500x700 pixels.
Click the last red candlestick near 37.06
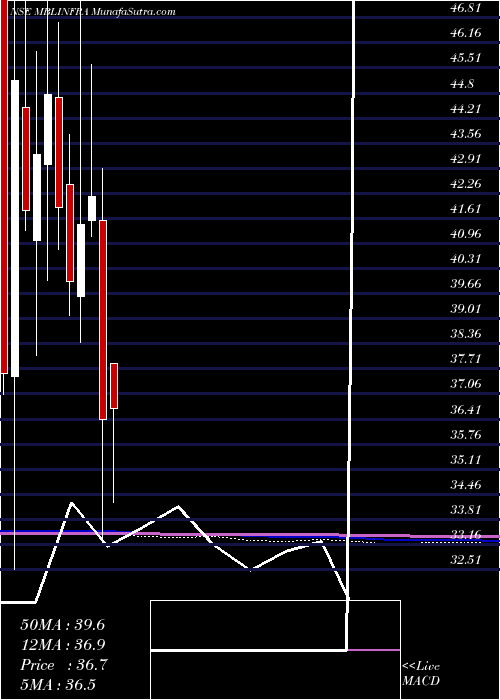click(114, 386)
